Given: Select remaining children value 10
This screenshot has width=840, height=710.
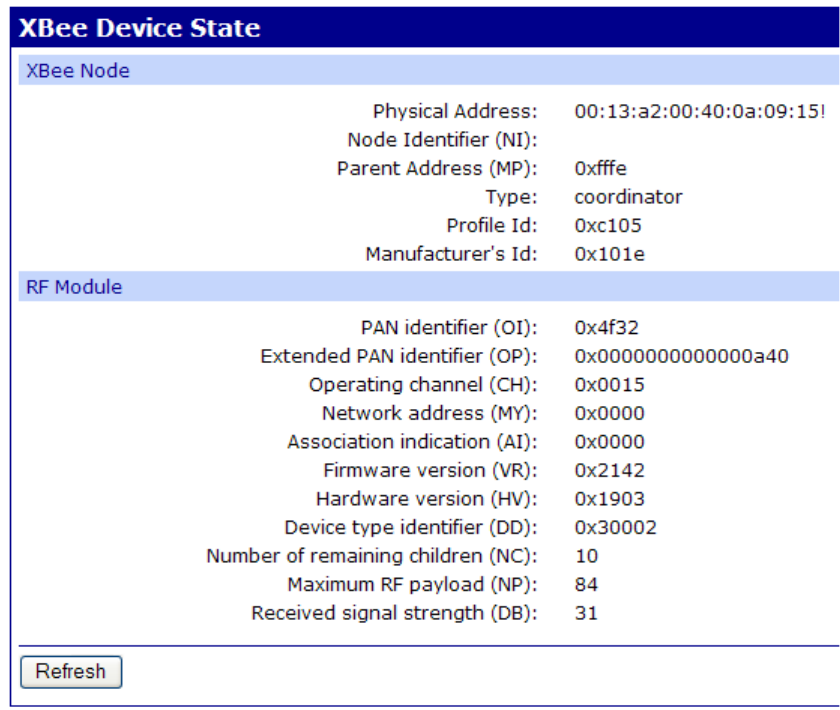Looking at the screenshot, I should tap(587, 556).
